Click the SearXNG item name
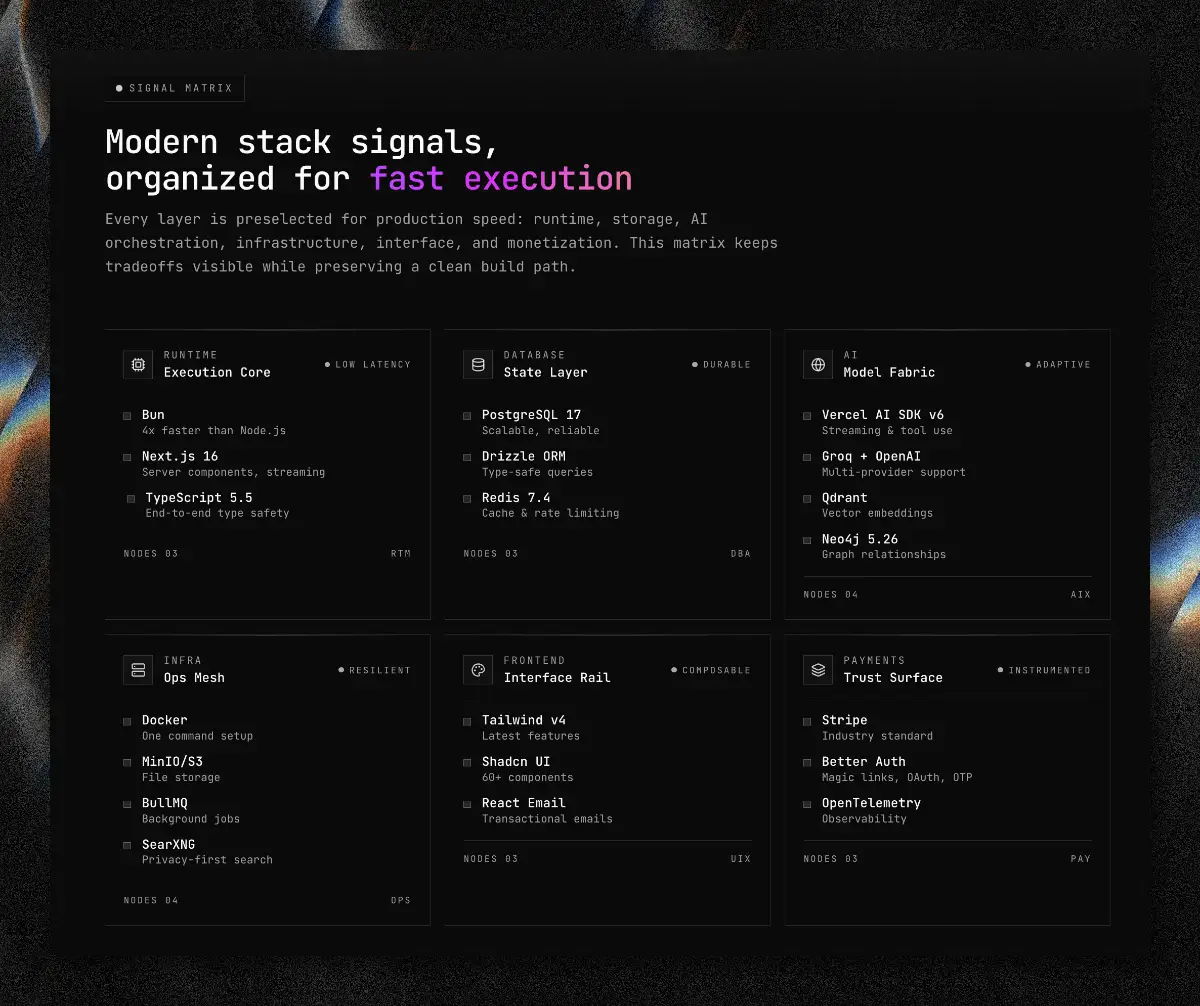 [x=168, y=845]
